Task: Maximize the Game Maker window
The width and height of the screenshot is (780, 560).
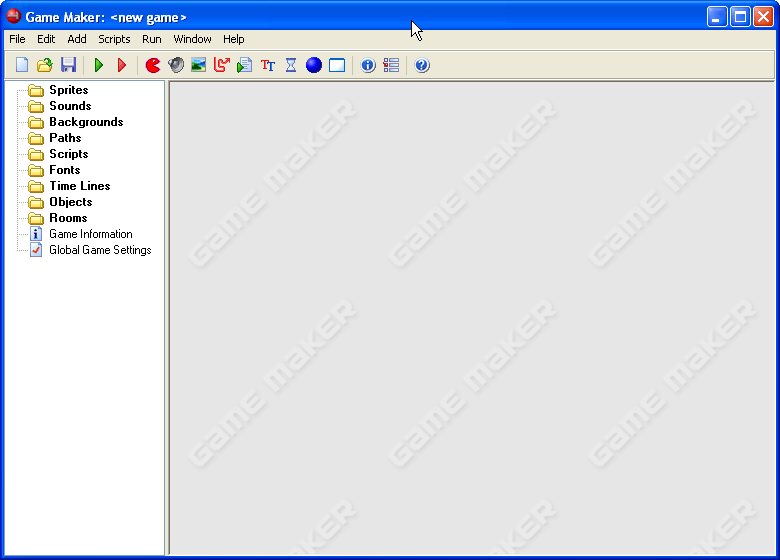Action: click(x=740, y=17)
